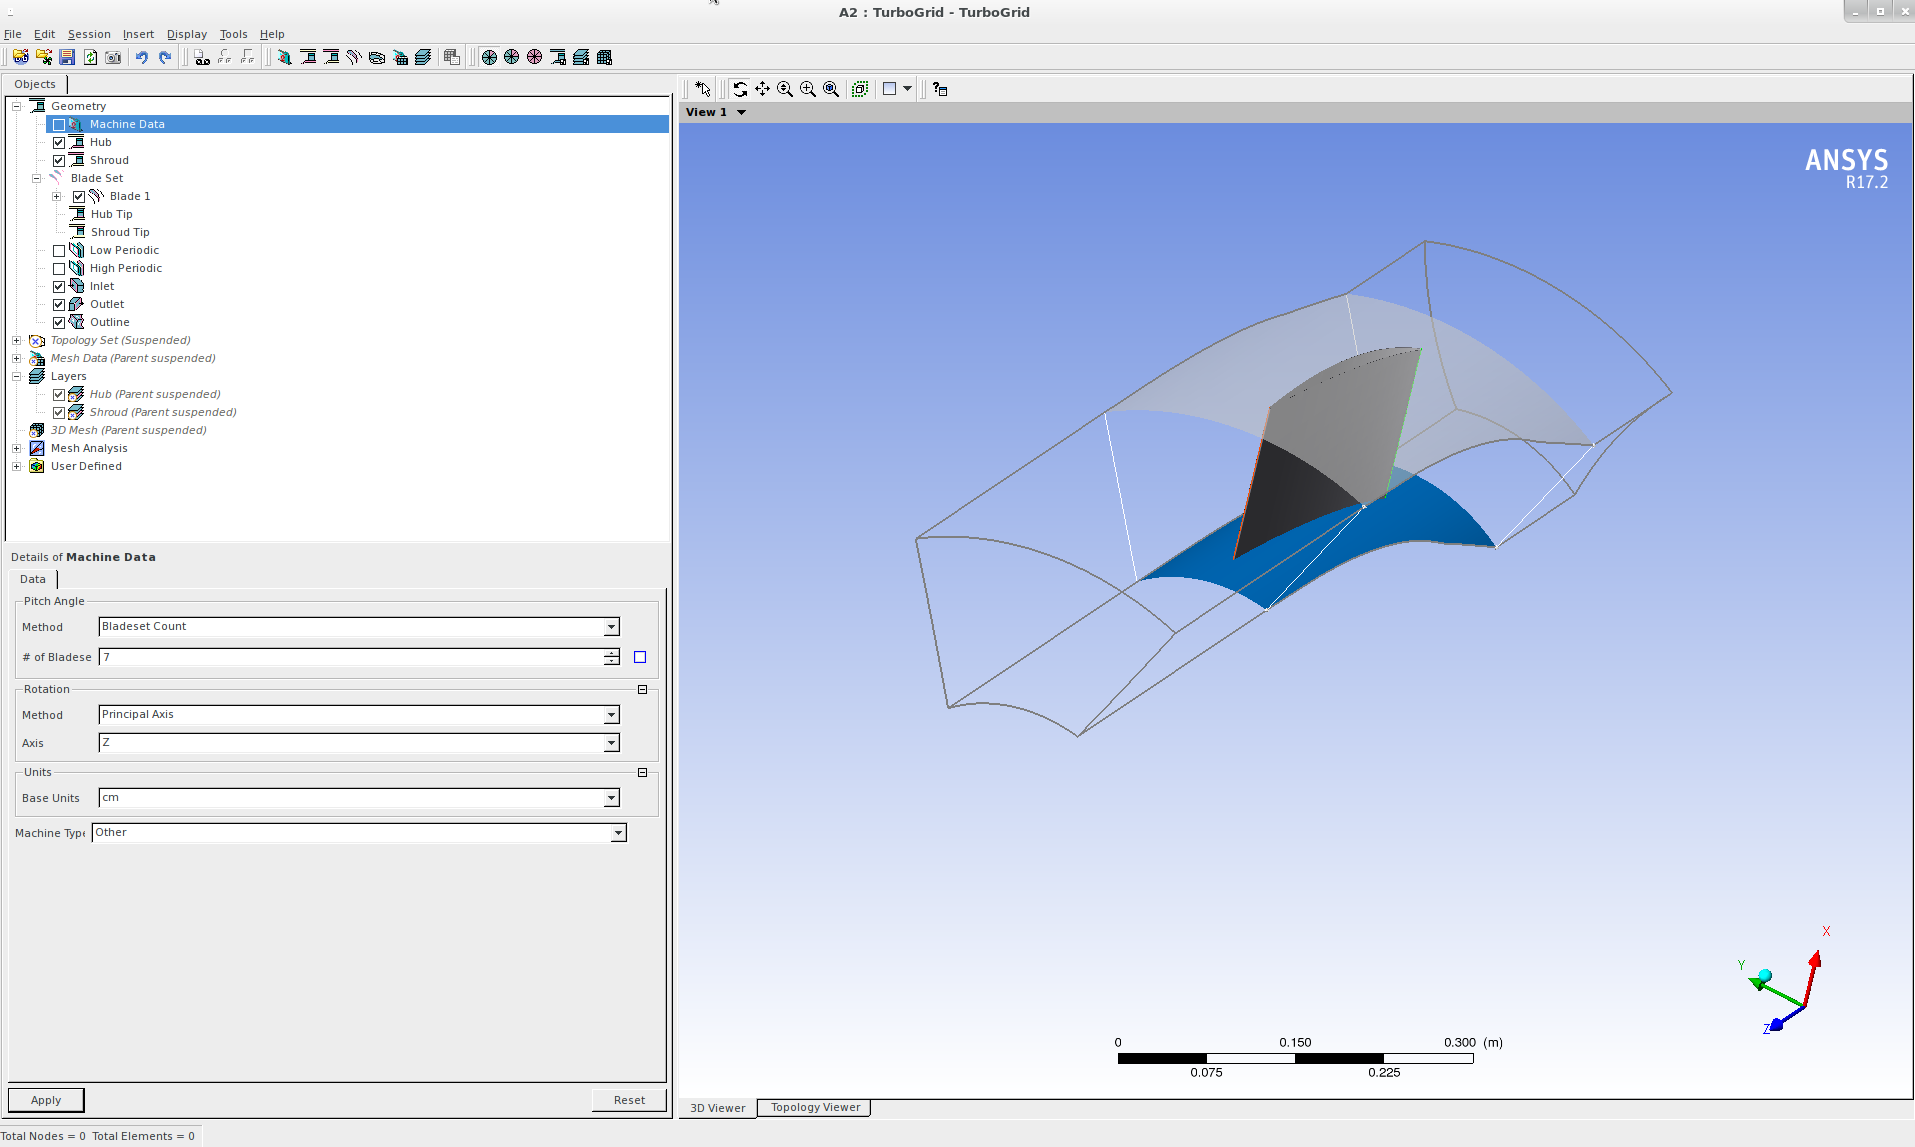This screenshot has height=1147, width=1915.
Task: Enable the Low Periodic checkbox
Action: 59,251
